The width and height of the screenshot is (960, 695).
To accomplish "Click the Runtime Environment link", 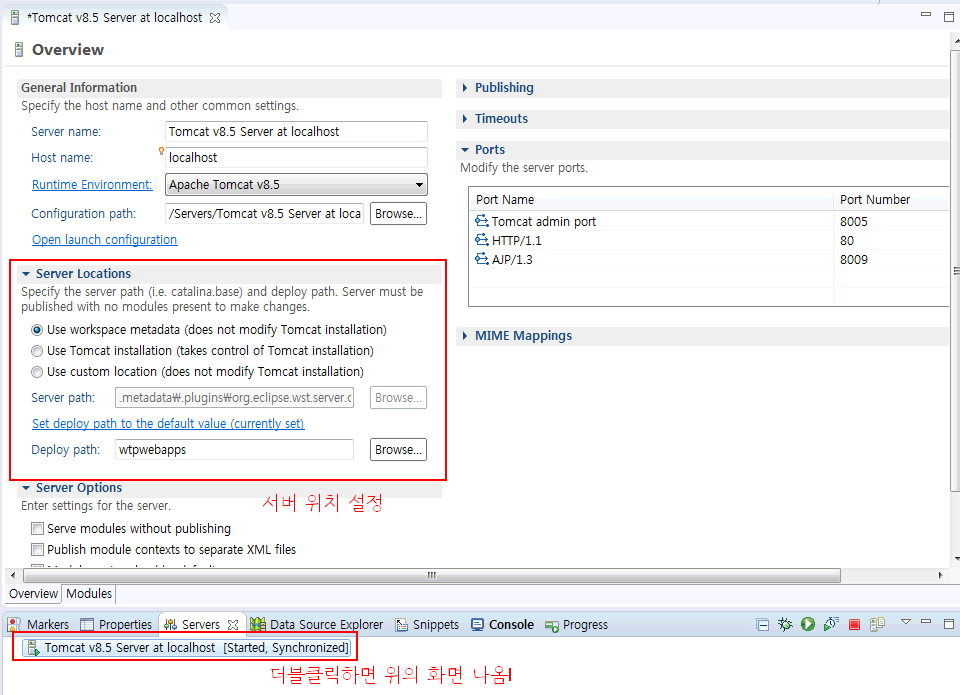I will tap(92, 184).
